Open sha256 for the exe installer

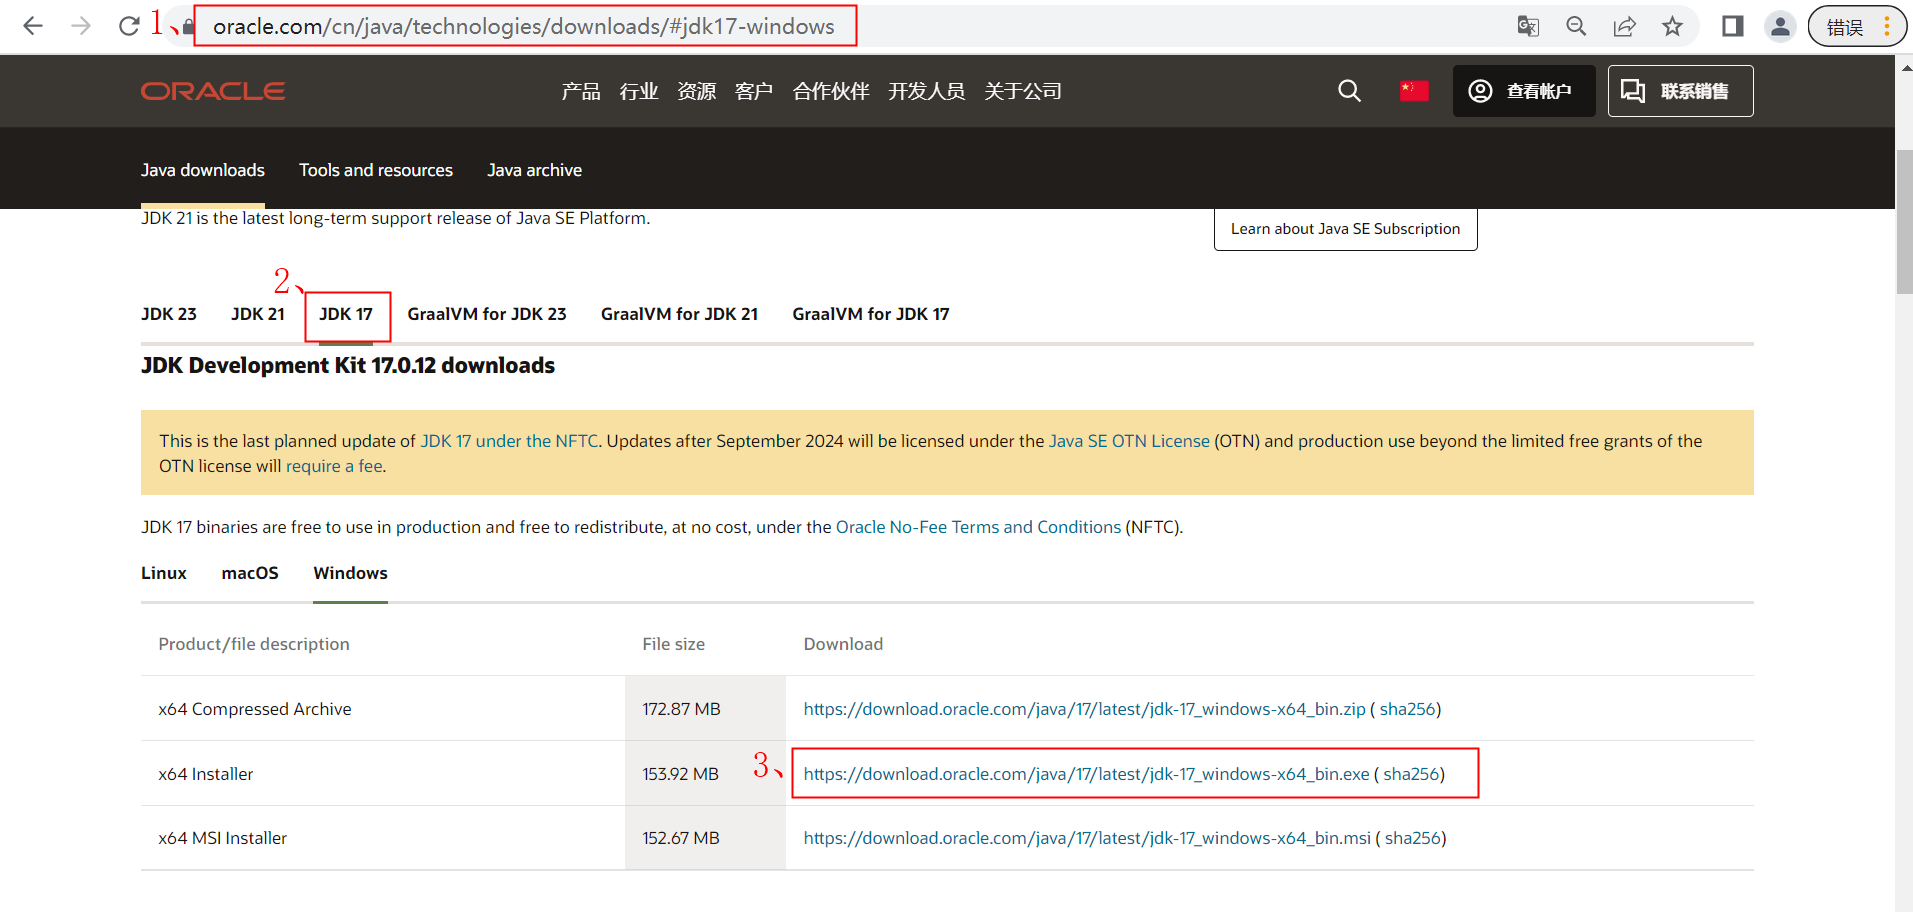coord(1411,774)
